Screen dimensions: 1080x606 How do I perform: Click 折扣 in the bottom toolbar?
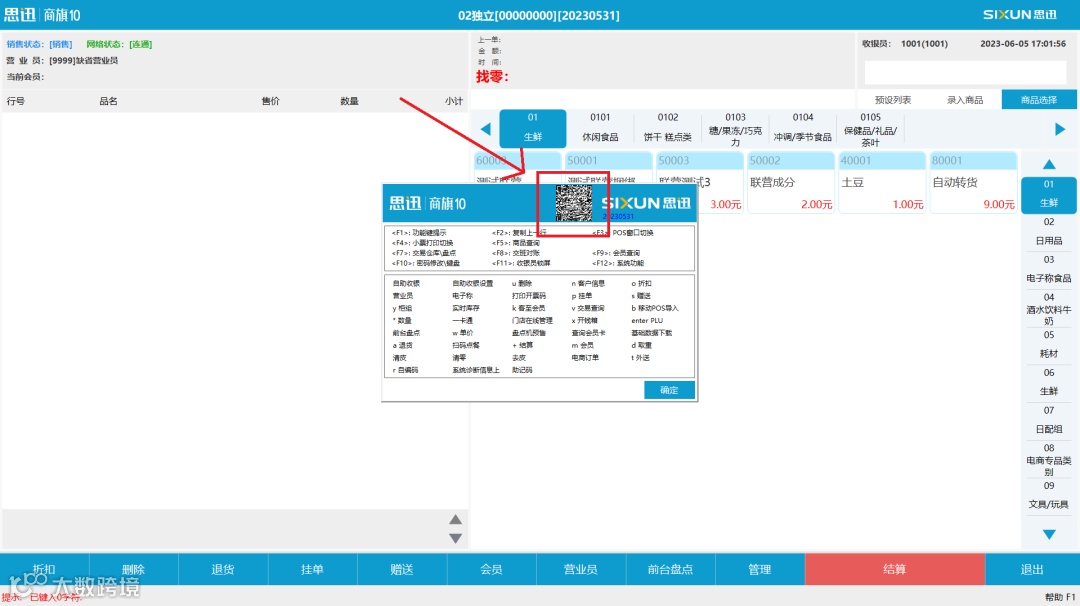click(x=44, y=570)
